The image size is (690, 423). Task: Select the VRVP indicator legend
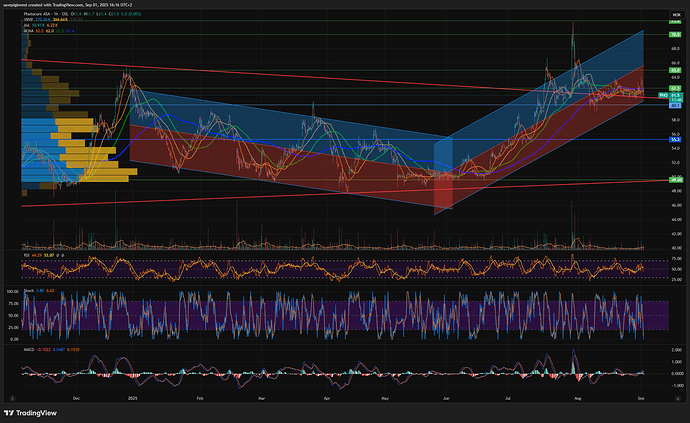click(x=28, y=20)
